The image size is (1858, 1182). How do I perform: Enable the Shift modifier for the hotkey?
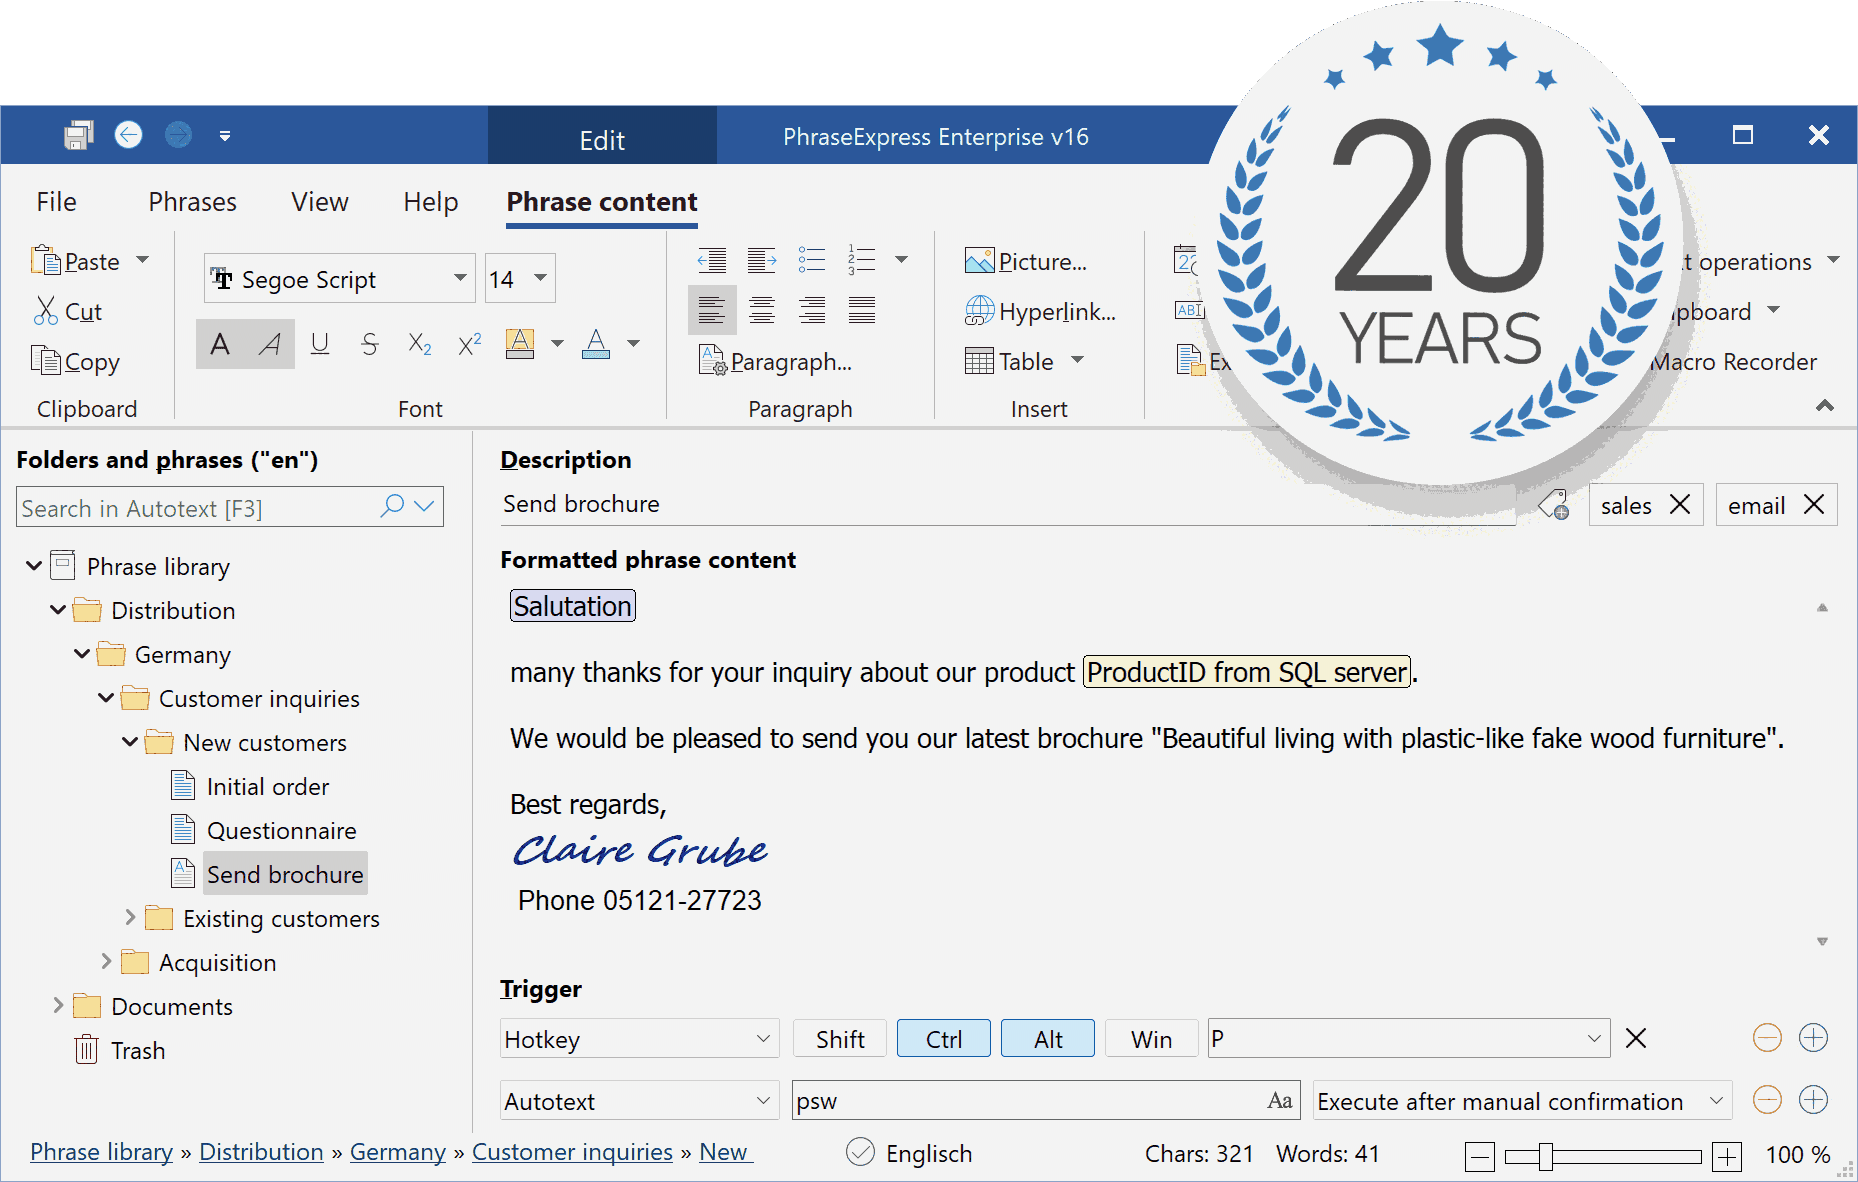pos(839,1038)
